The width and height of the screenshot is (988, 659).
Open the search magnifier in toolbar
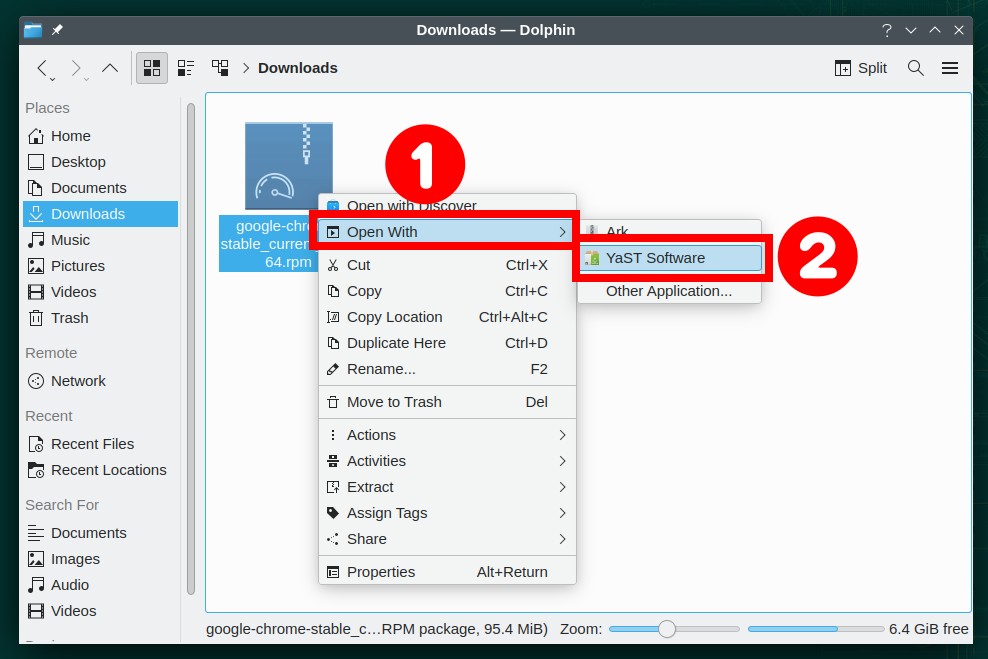pyautogui.click(x=916, y=68)
